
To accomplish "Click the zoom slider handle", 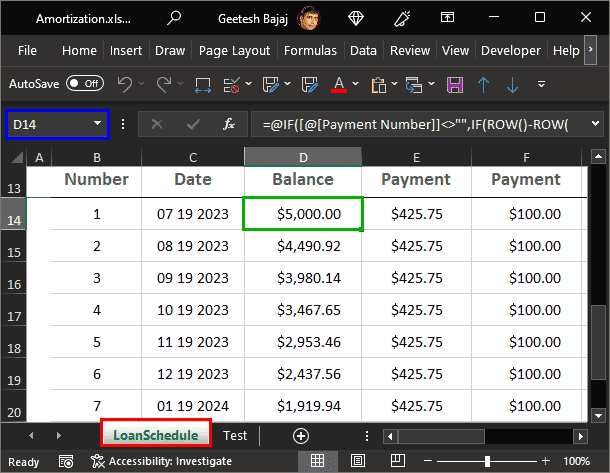I will [x=487, y=461].
